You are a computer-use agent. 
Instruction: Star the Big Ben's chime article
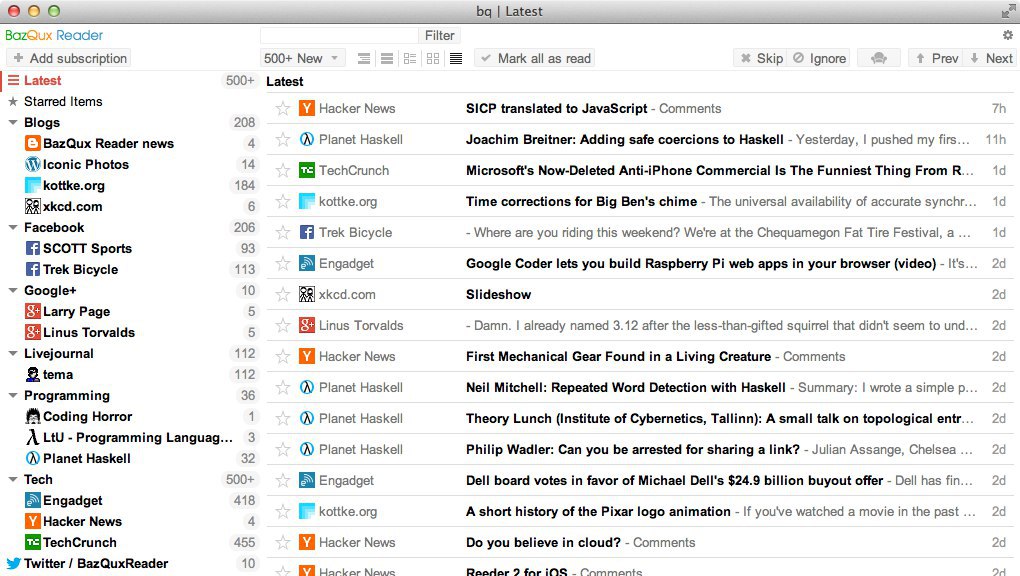coord(282,201)
